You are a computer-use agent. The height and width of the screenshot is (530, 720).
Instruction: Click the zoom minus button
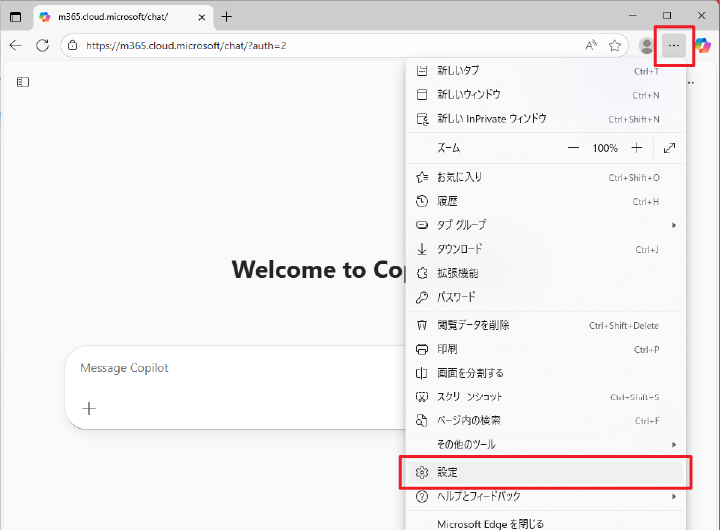573,148
